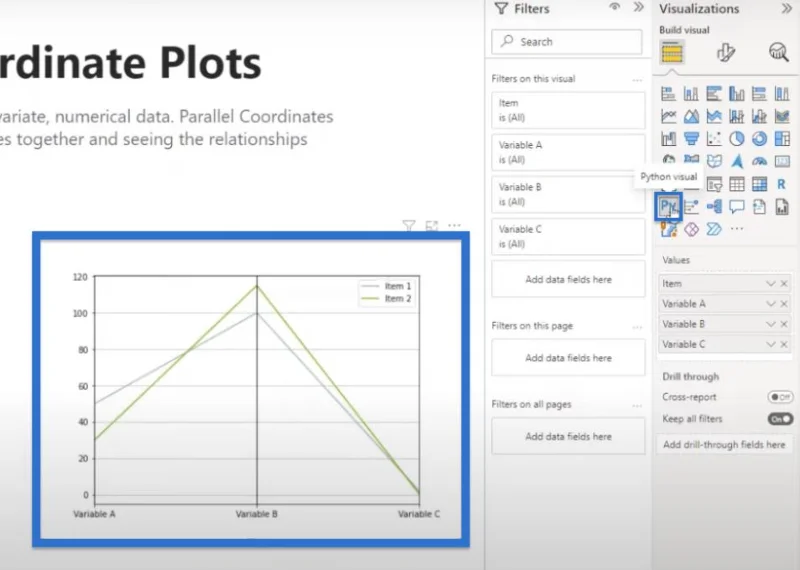
Task: Select the Paginated report visual
Action: tap(782, 207)
